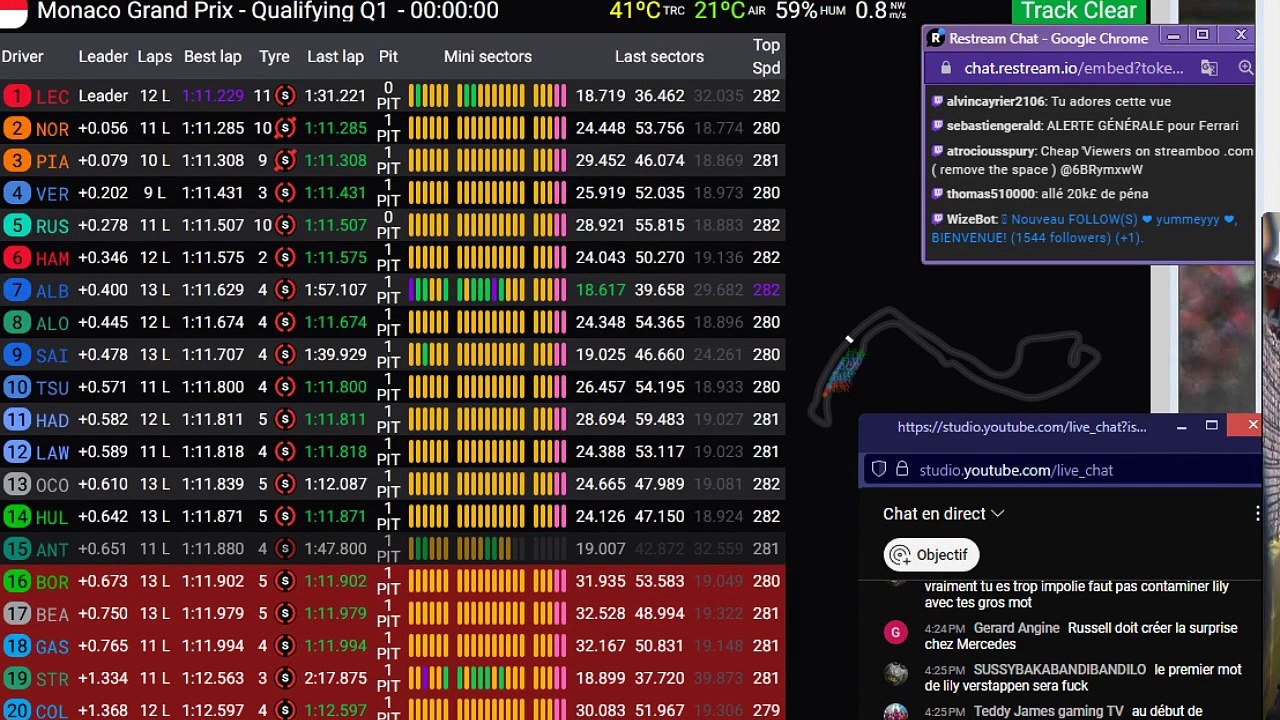Click GAS gap +0.765 in Leader column
1280x720 pixels.
(x=103, y=646)
